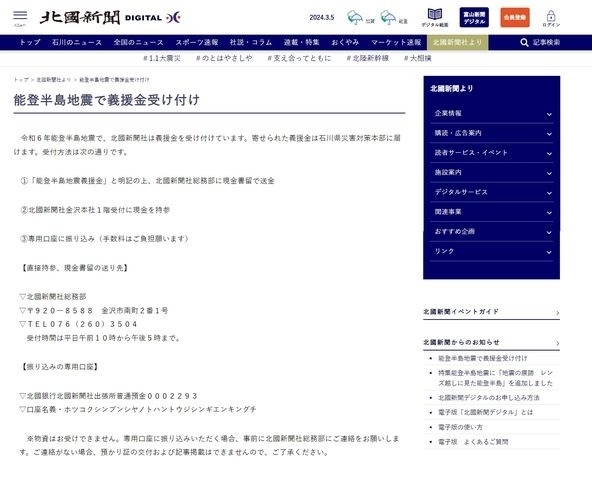Click the 記事検索 label

546,42
